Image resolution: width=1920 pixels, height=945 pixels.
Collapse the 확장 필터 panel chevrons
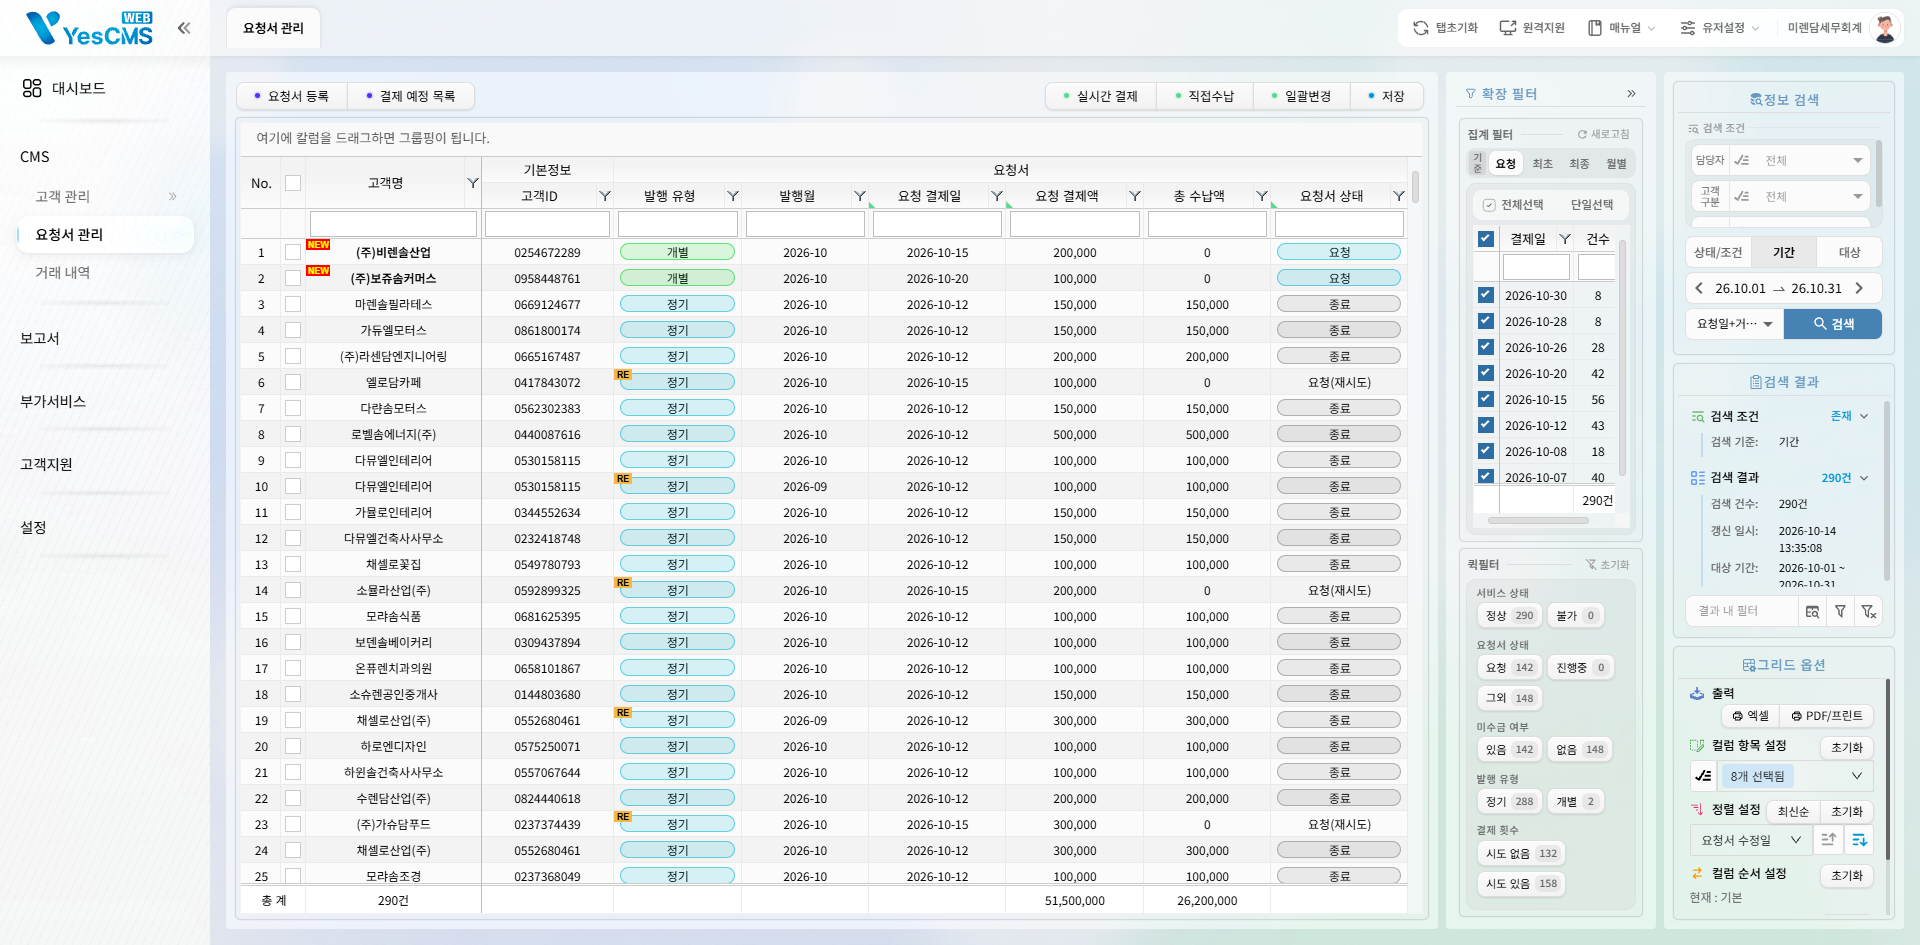click(x=1631, y=94)
